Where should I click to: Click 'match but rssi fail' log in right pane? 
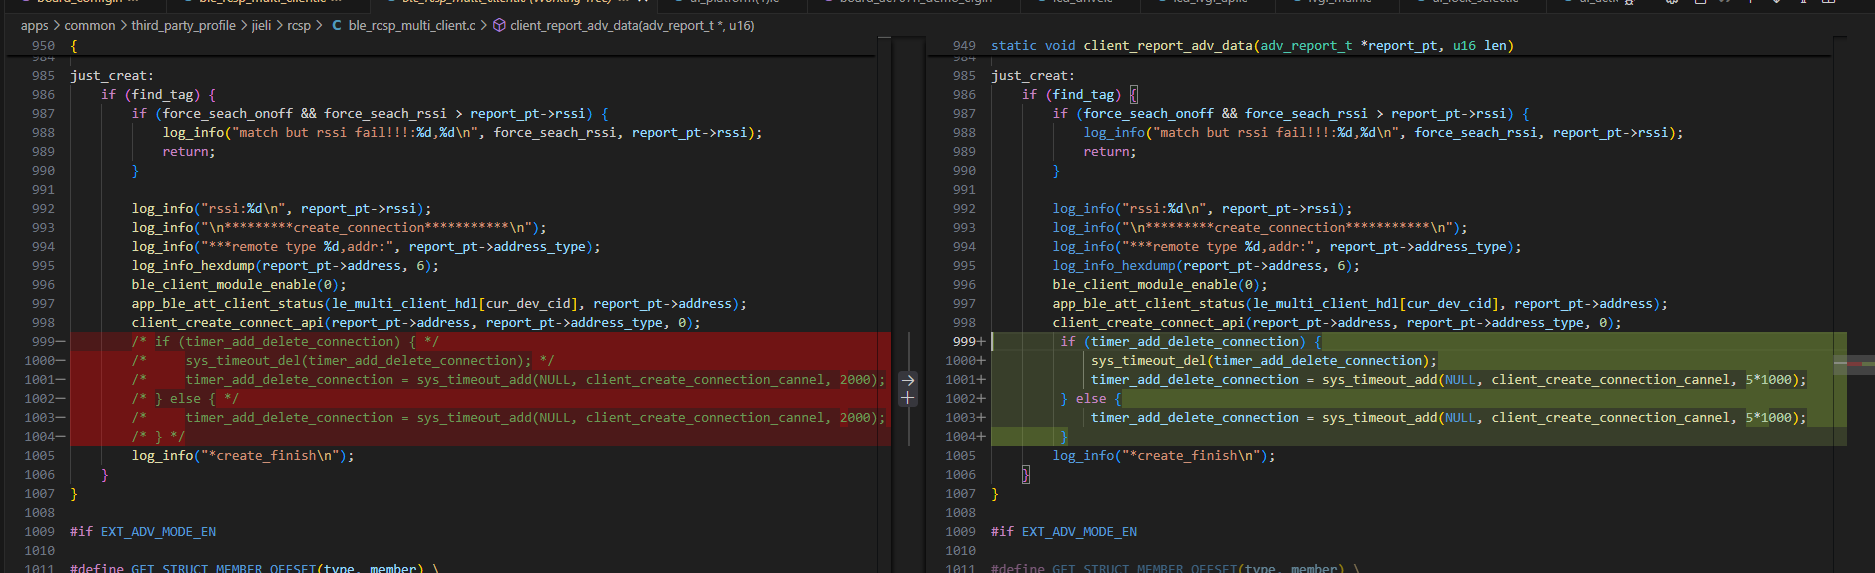coord(1383,133)
